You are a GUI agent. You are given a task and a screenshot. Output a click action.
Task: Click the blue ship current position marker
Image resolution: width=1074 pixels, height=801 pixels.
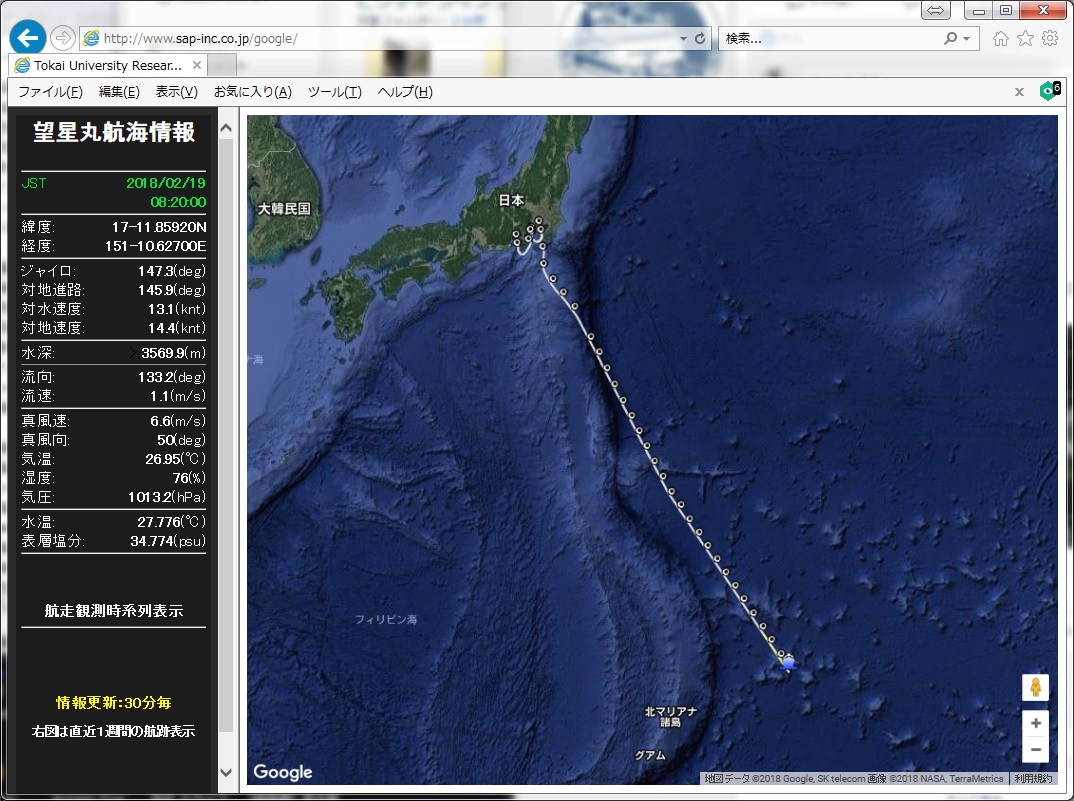pyautogui.click(x=788, y=662)
